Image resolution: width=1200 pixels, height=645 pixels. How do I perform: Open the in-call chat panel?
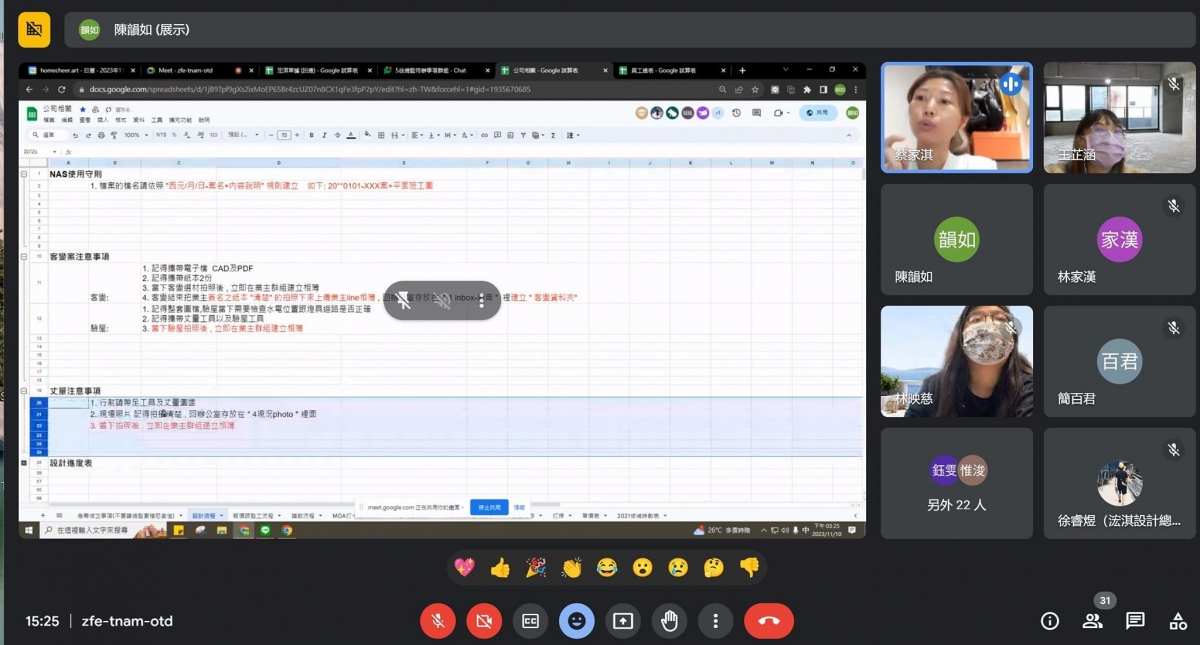tap(1135, 621)
